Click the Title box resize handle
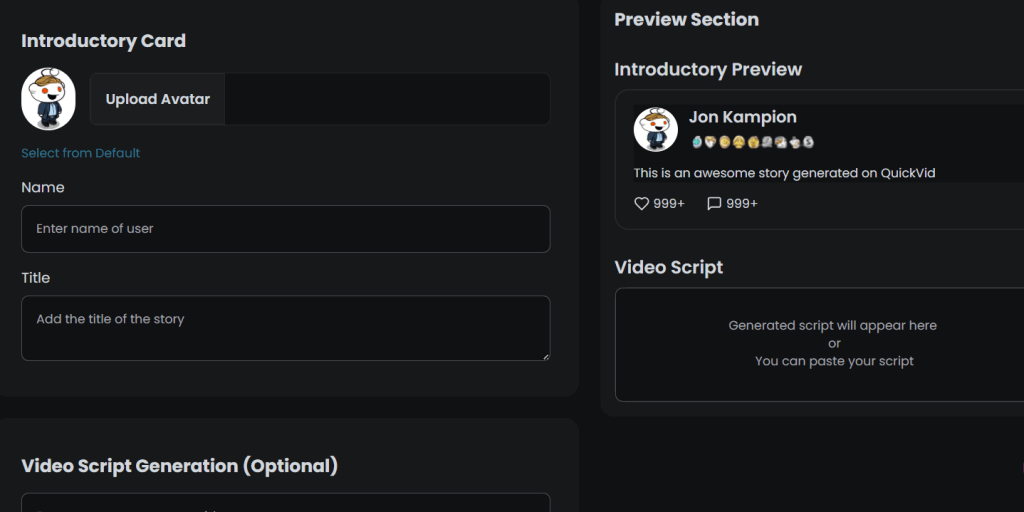Image resolution: width=1024 pixels, height=512 pixels. coord(544,355)
